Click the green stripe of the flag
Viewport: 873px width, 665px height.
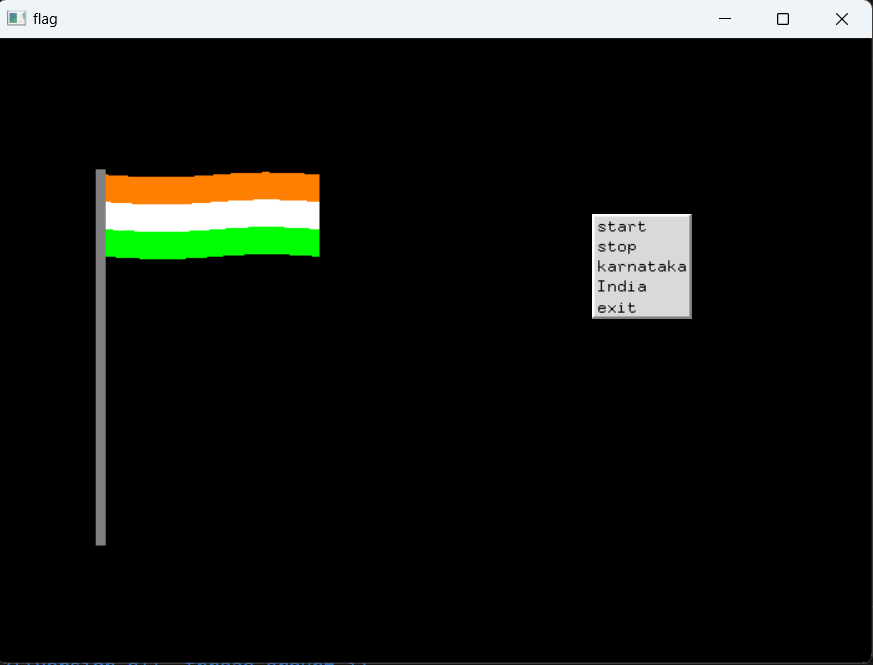212,243
